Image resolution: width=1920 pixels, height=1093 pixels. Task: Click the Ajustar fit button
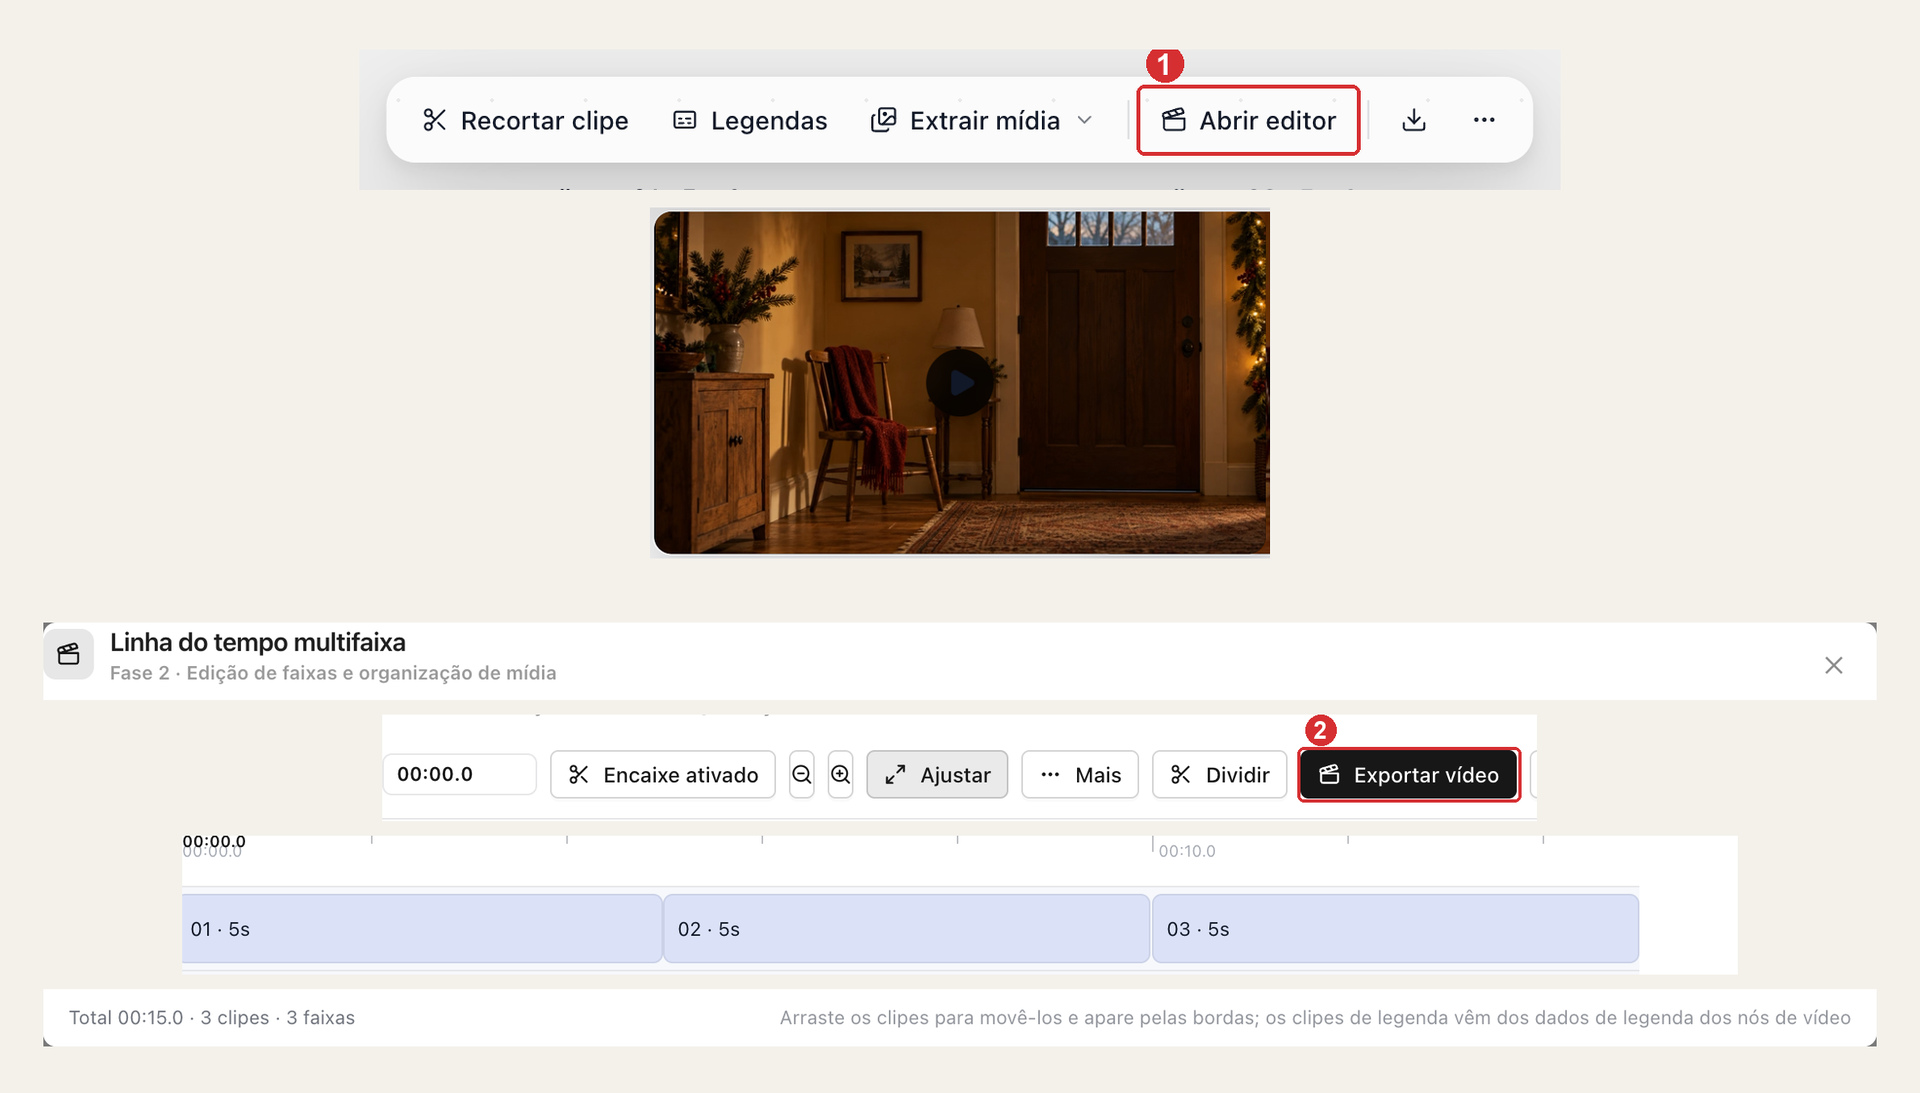[937, 774]
